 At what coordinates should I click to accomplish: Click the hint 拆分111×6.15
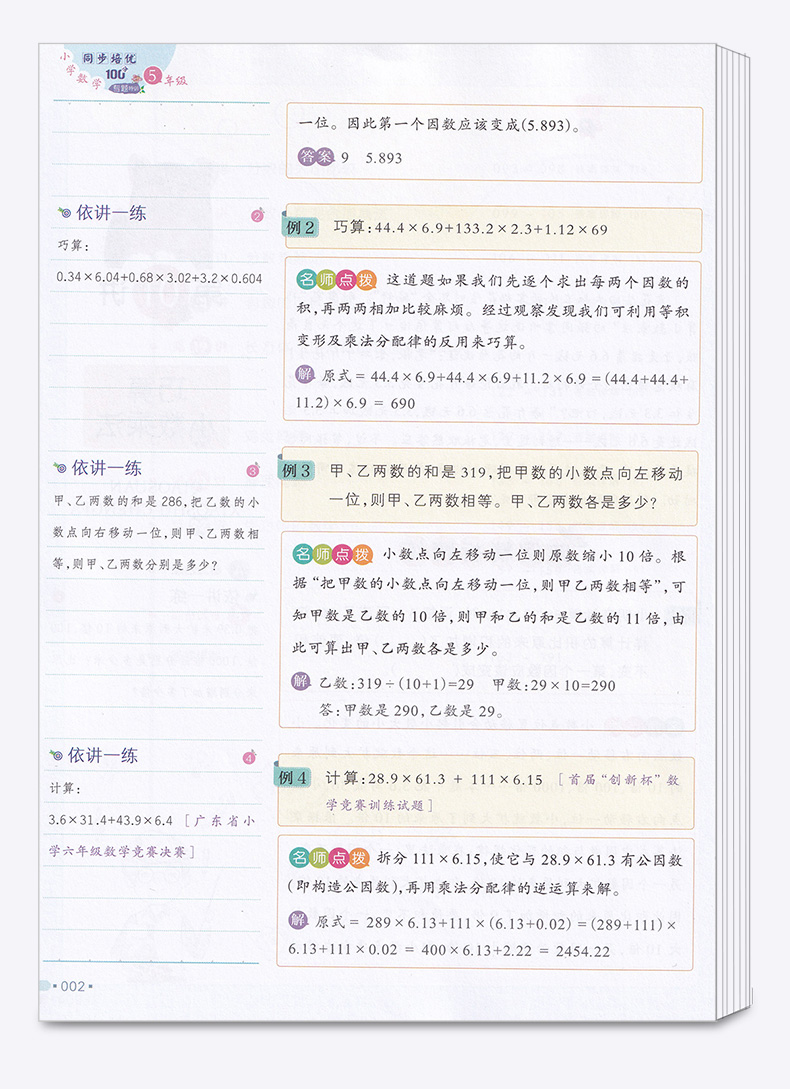pyautogui.click(x=429, y=858)
